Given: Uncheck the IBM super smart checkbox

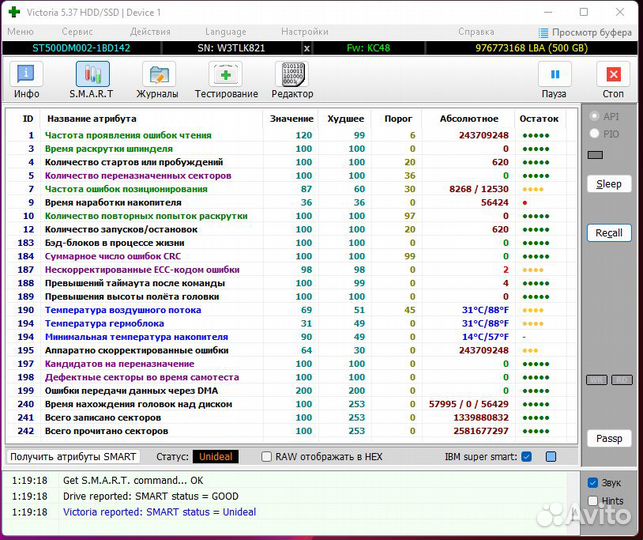Looking at the screenshot, I should point(526,457).
